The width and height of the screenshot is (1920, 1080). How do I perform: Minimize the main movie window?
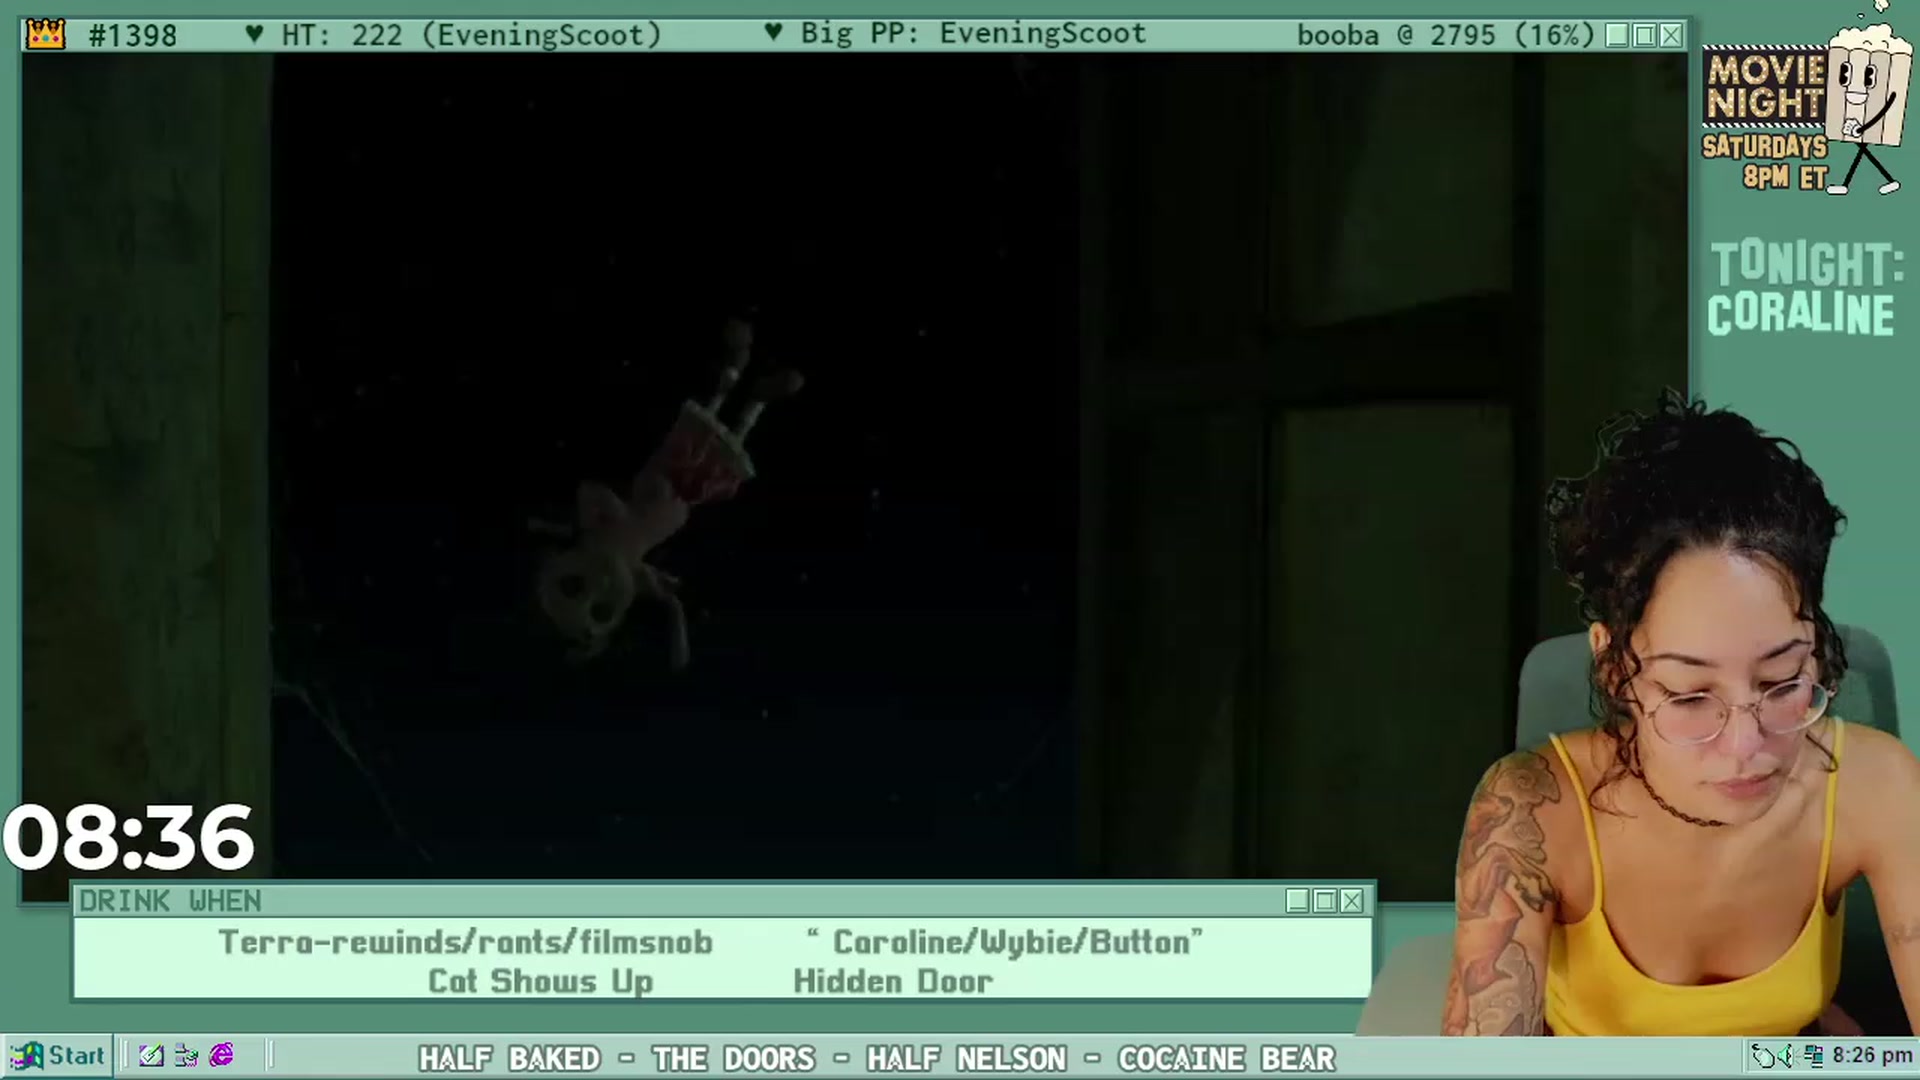1617,35
